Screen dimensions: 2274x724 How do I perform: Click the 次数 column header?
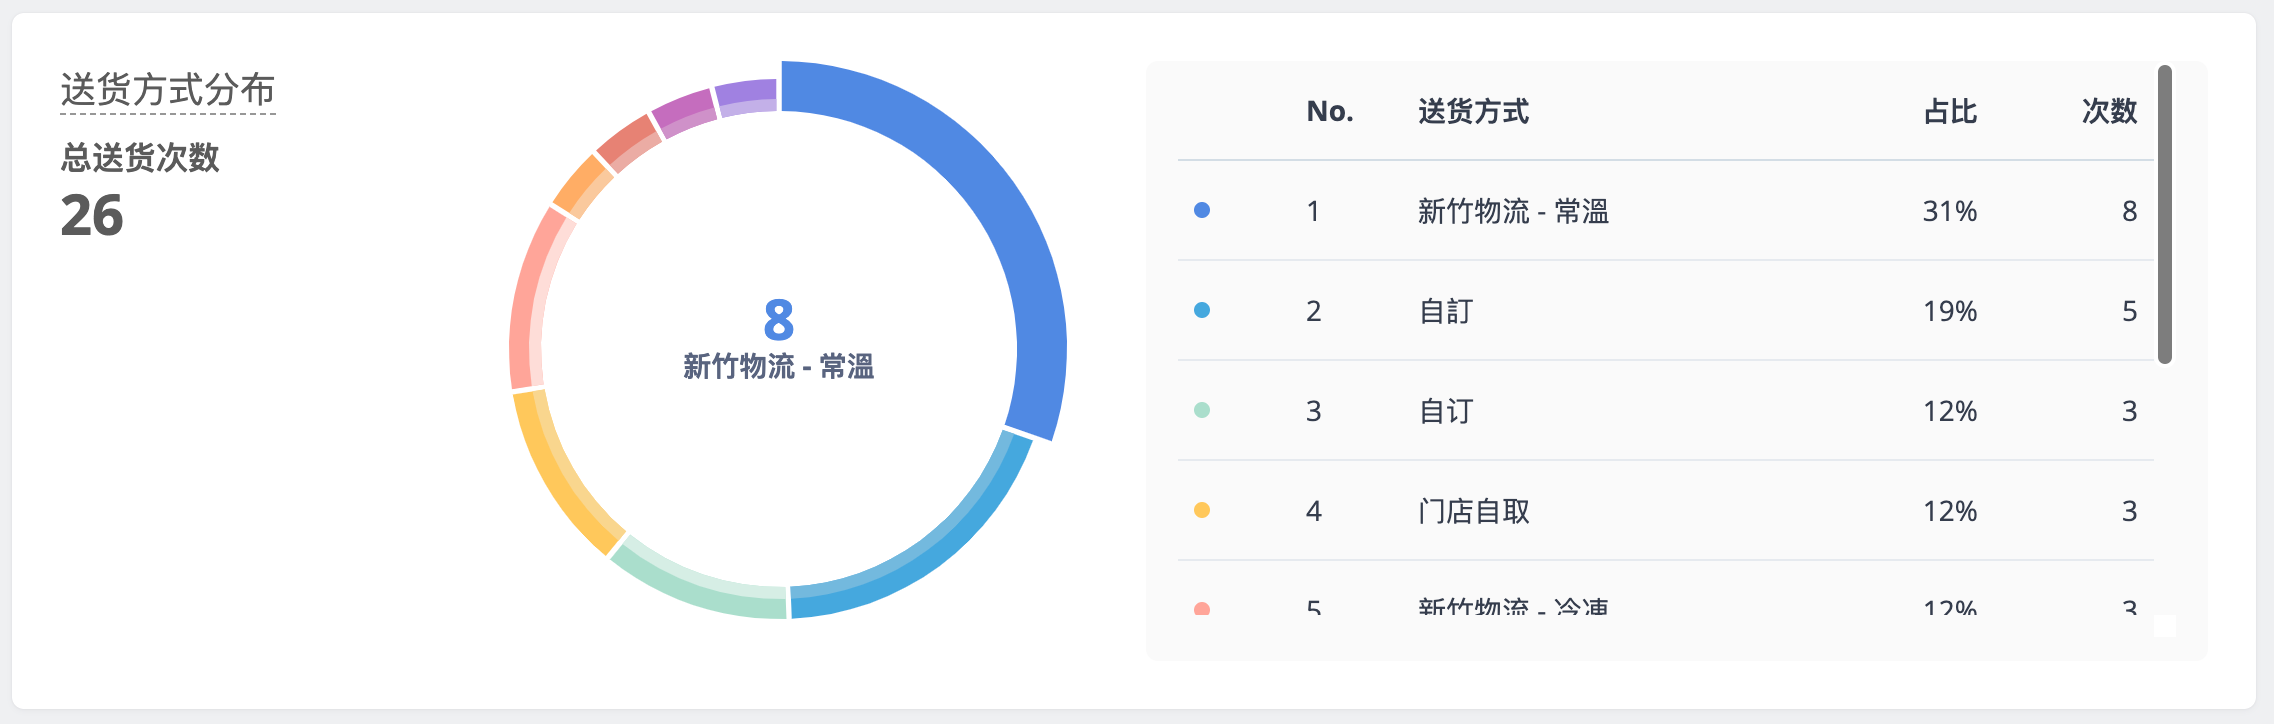click(x=2110, y=111)
